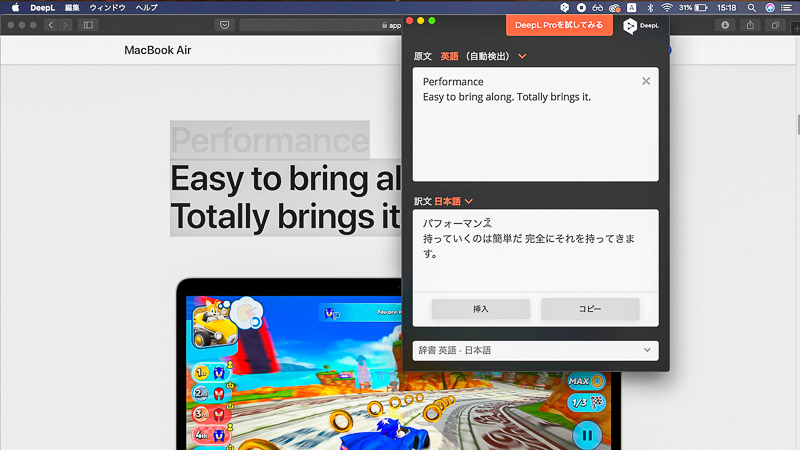This screenshot has width=800, height=450.
Task: Click the glasses icon in menu bar
Action: coord(597,8)
